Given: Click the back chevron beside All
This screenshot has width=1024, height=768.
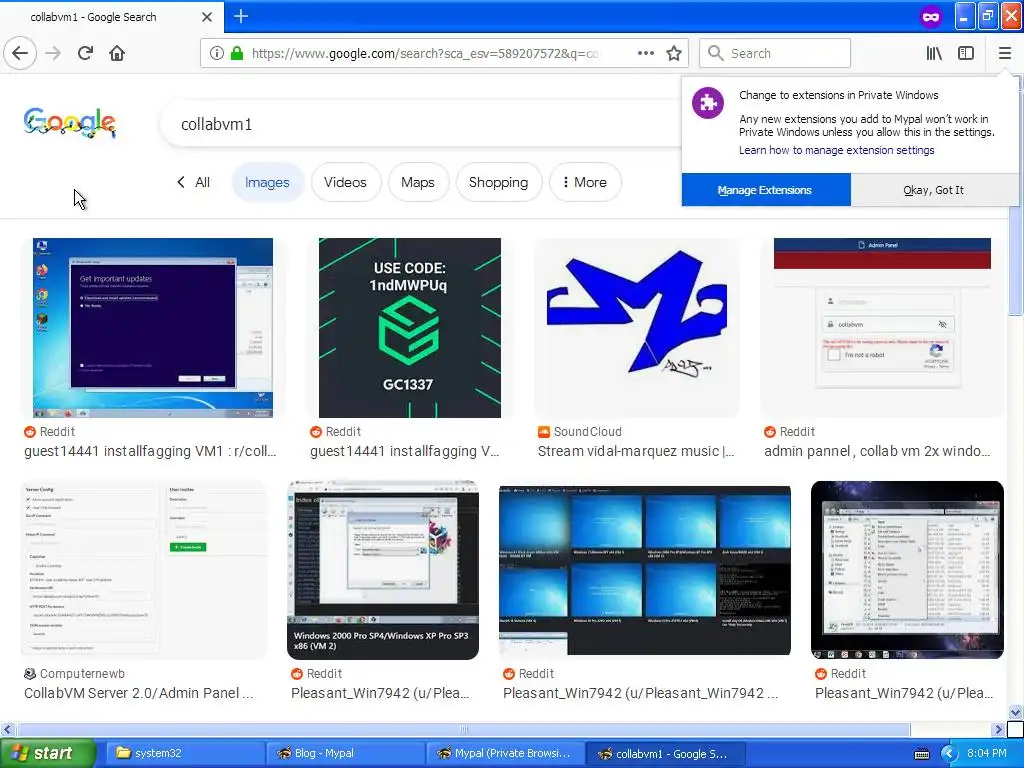Looking at the screenshot, I should point(181,182).
